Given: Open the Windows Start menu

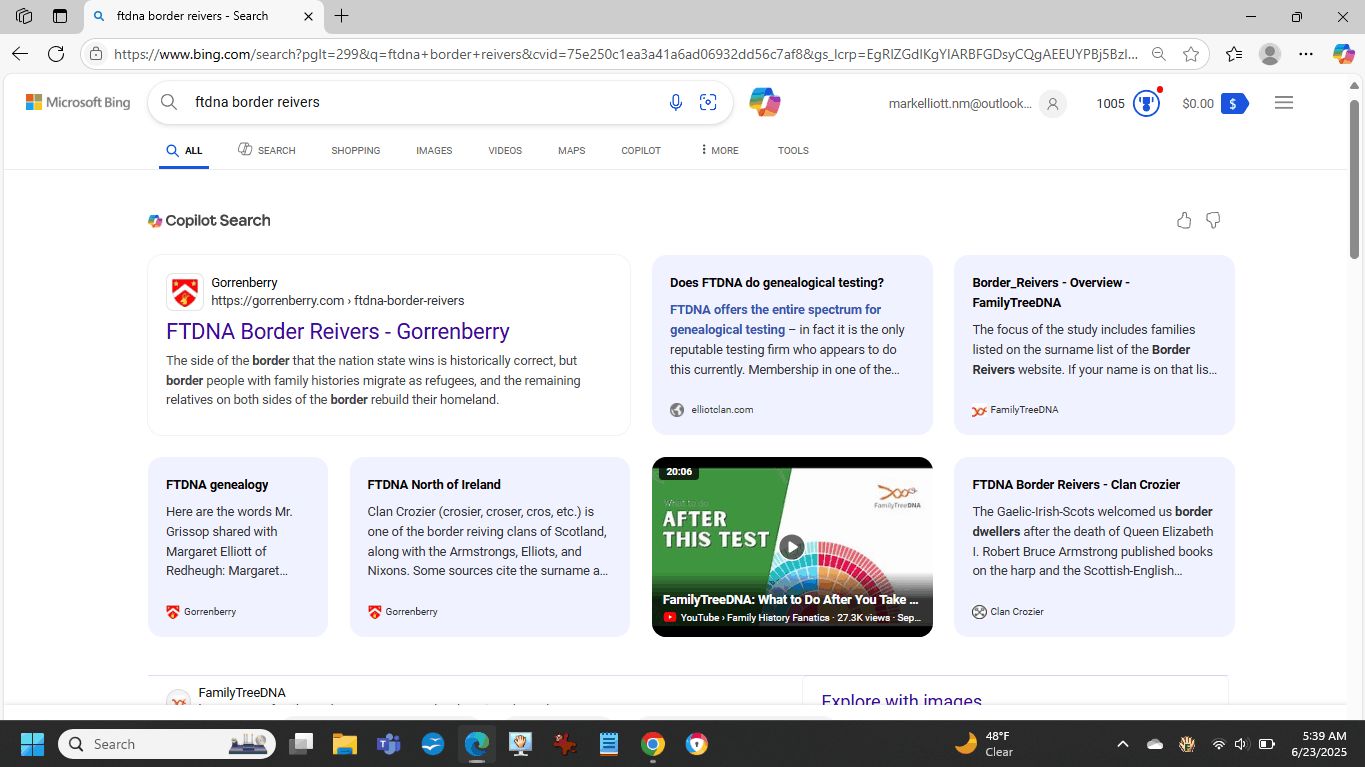Looking at the screenshot, I should [32, 744].
